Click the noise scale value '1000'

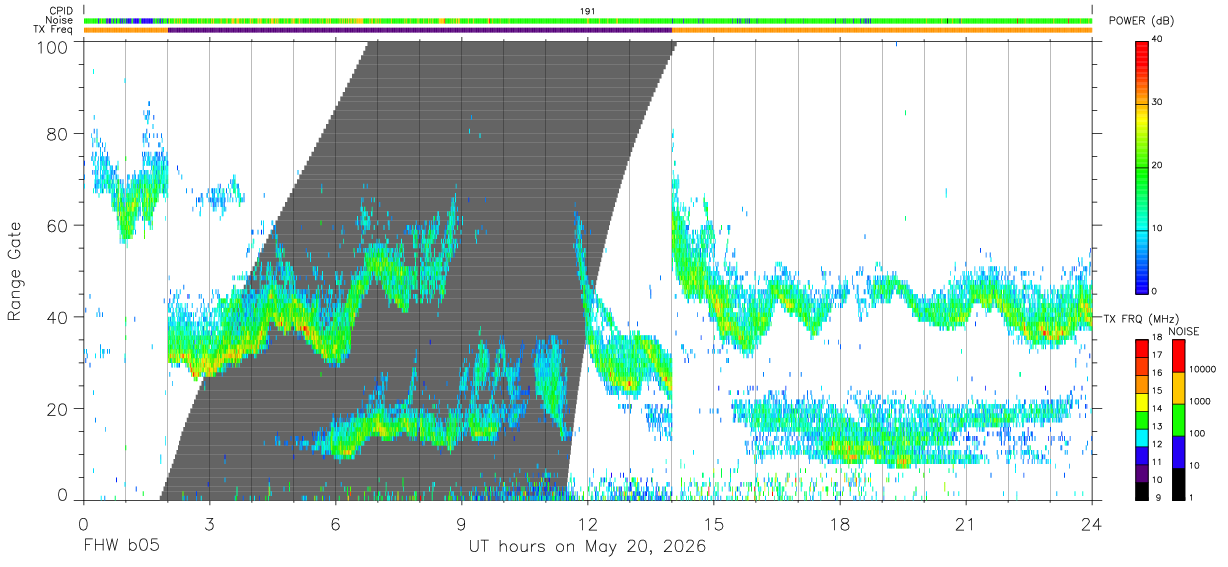[x=1200, y=401]
